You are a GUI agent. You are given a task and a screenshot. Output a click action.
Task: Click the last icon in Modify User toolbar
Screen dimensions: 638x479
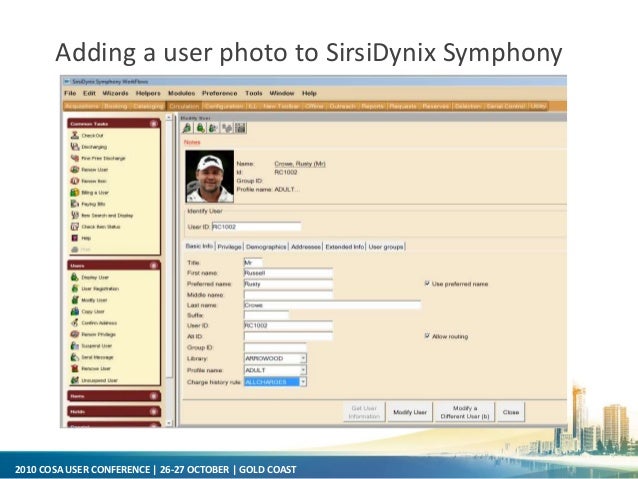click(240, 128)
